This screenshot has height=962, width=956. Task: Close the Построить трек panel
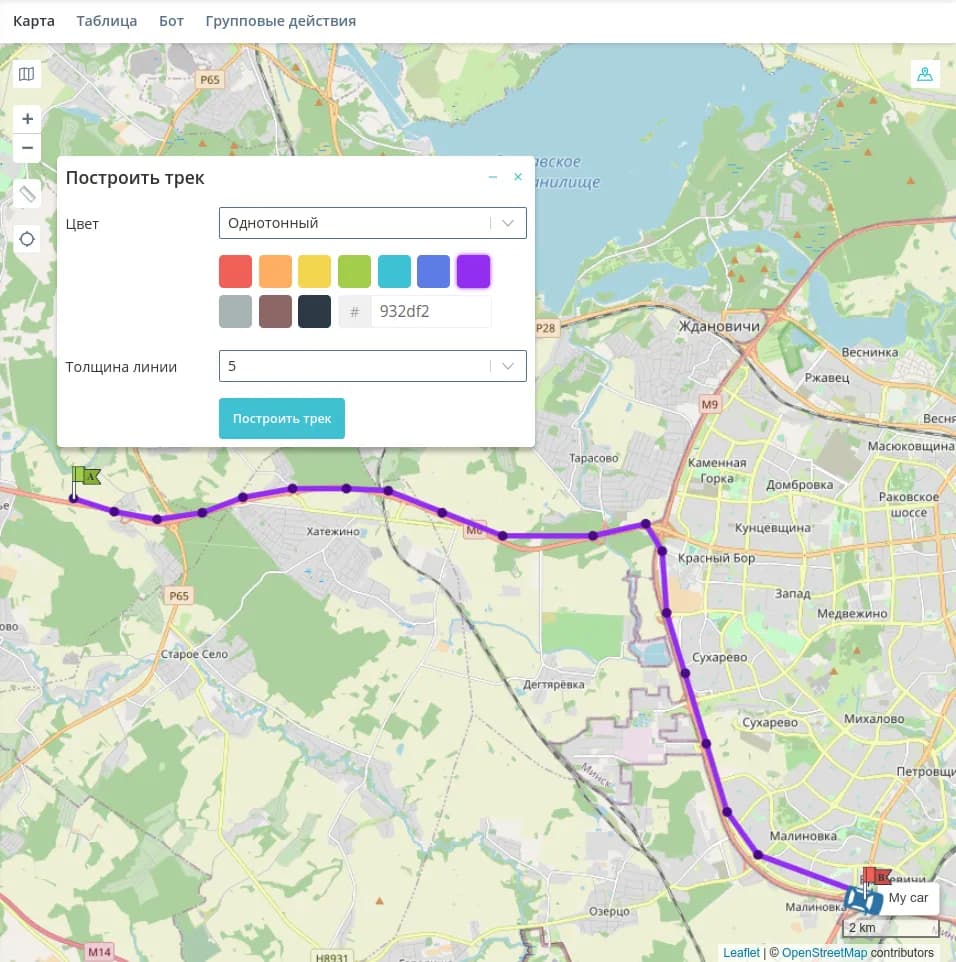click(518, 177)
